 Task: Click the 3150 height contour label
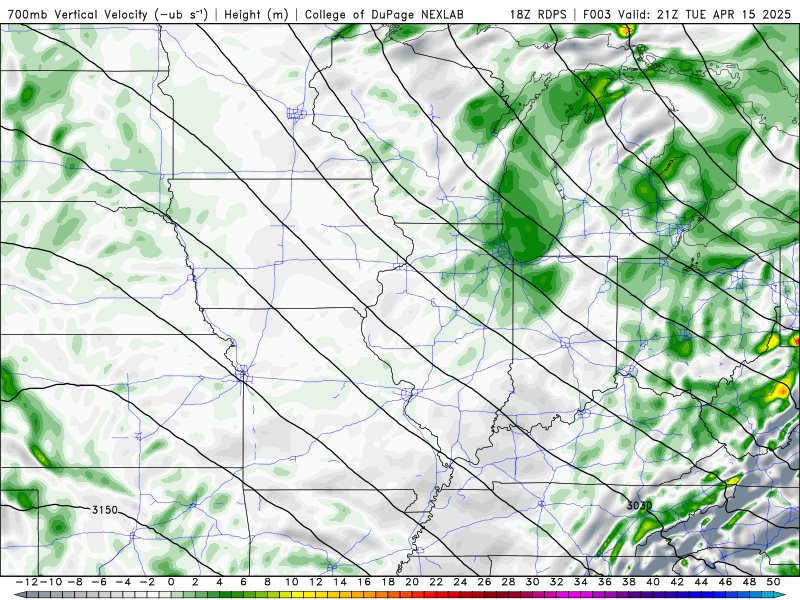coord(105,510)
